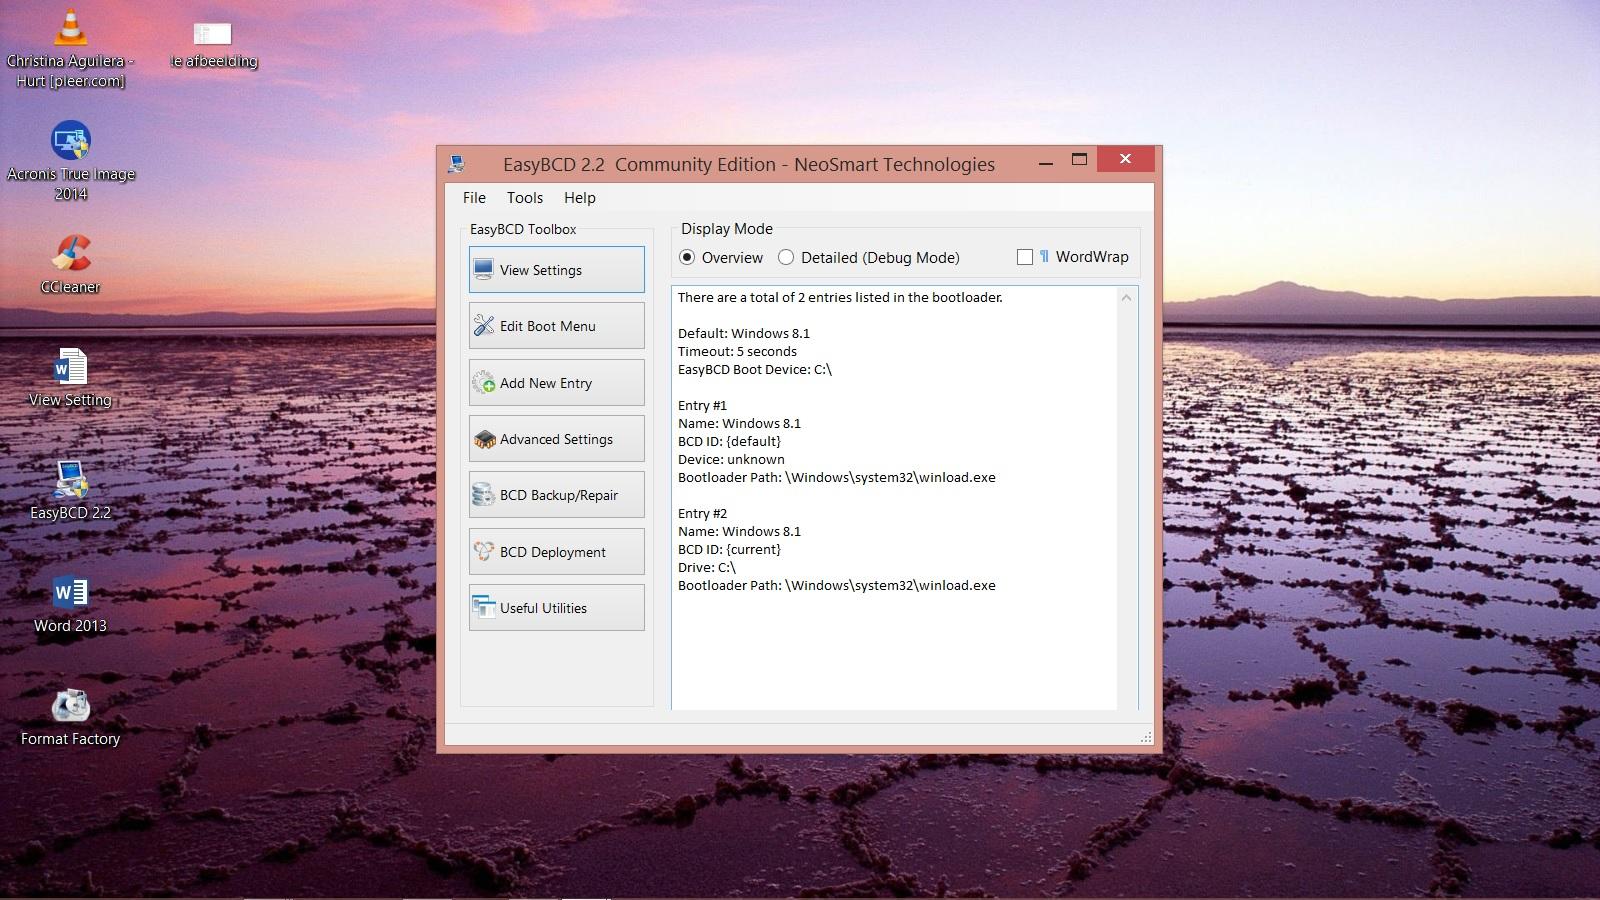
Task: Open the File menu
Action: tap(474, 198)
